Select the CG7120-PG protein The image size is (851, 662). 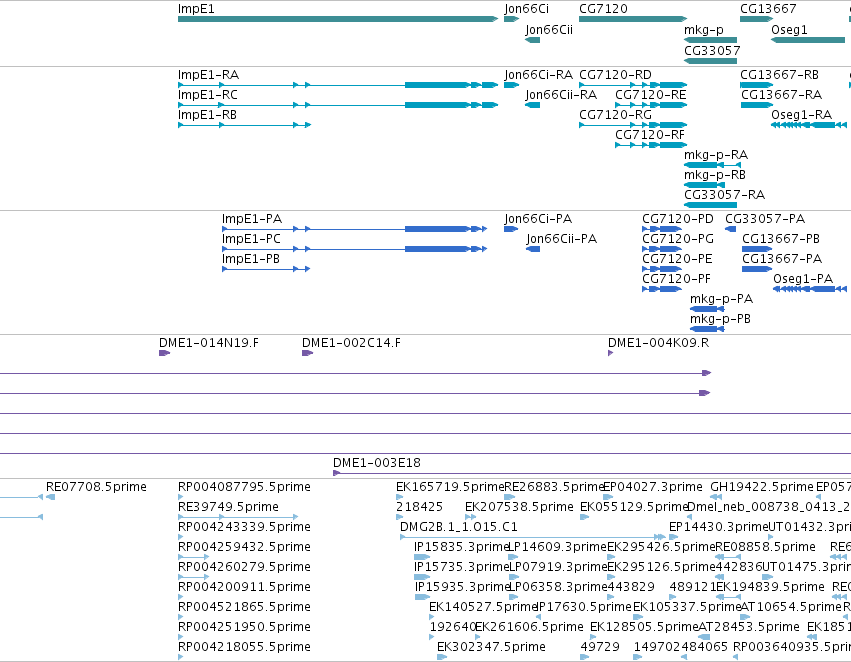662,249
